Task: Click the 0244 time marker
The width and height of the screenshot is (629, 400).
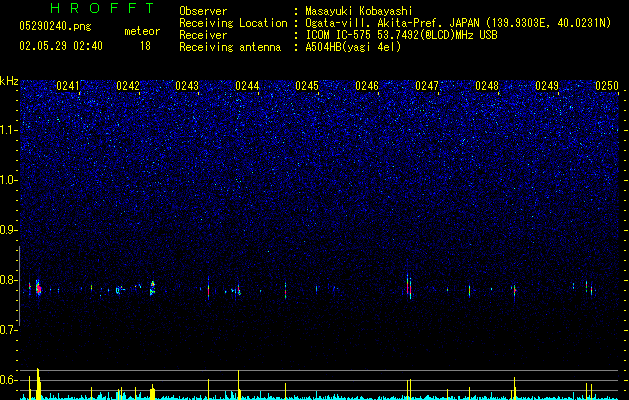Action: click(247, 86)
